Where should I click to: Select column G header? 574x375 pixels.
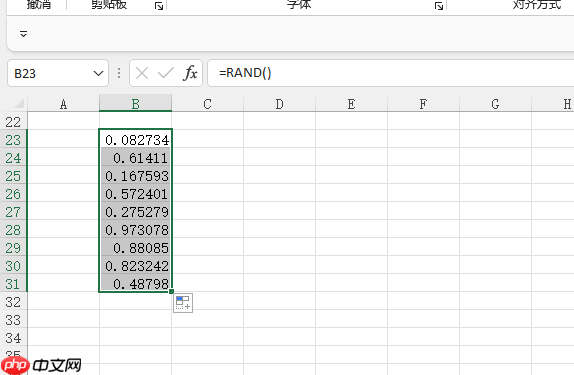pyautogui.click(x=495, y=104)
